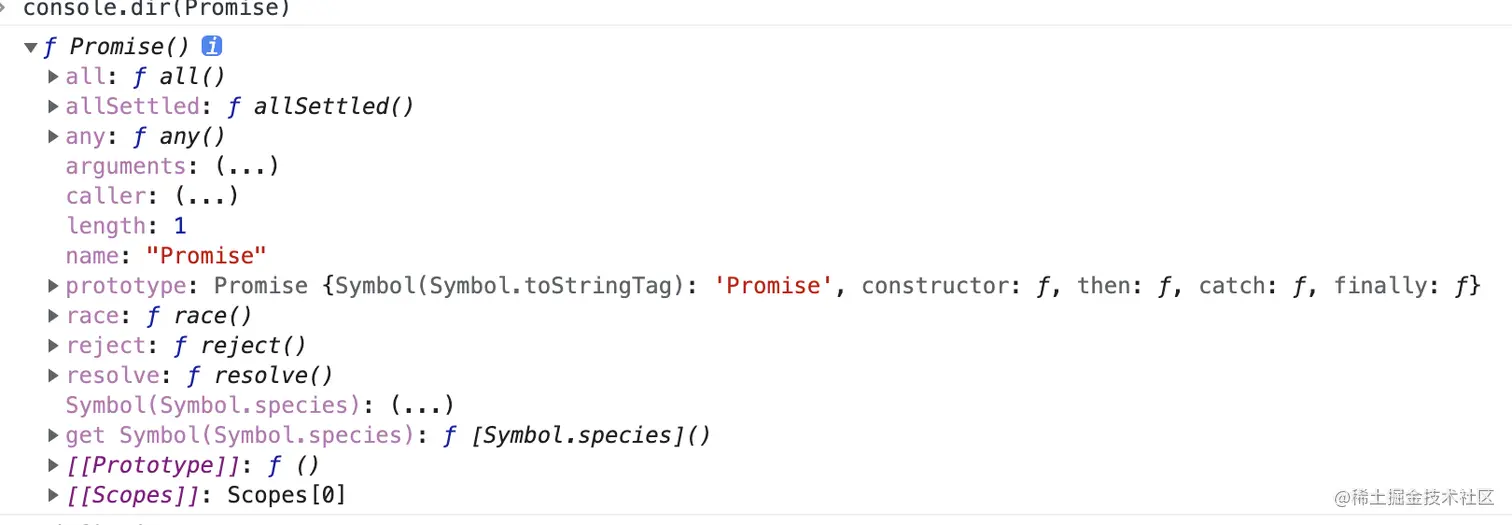Expand the resolve: f resolve() property

pyautogui.click(x=53, y=376)
